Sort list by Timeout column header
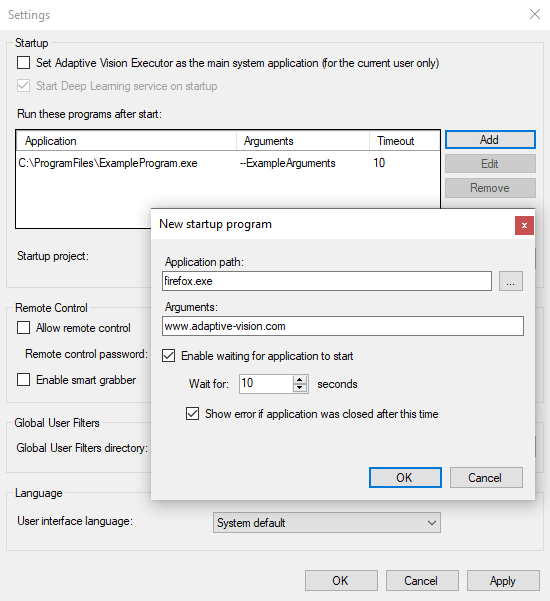 tap(404, 141)
